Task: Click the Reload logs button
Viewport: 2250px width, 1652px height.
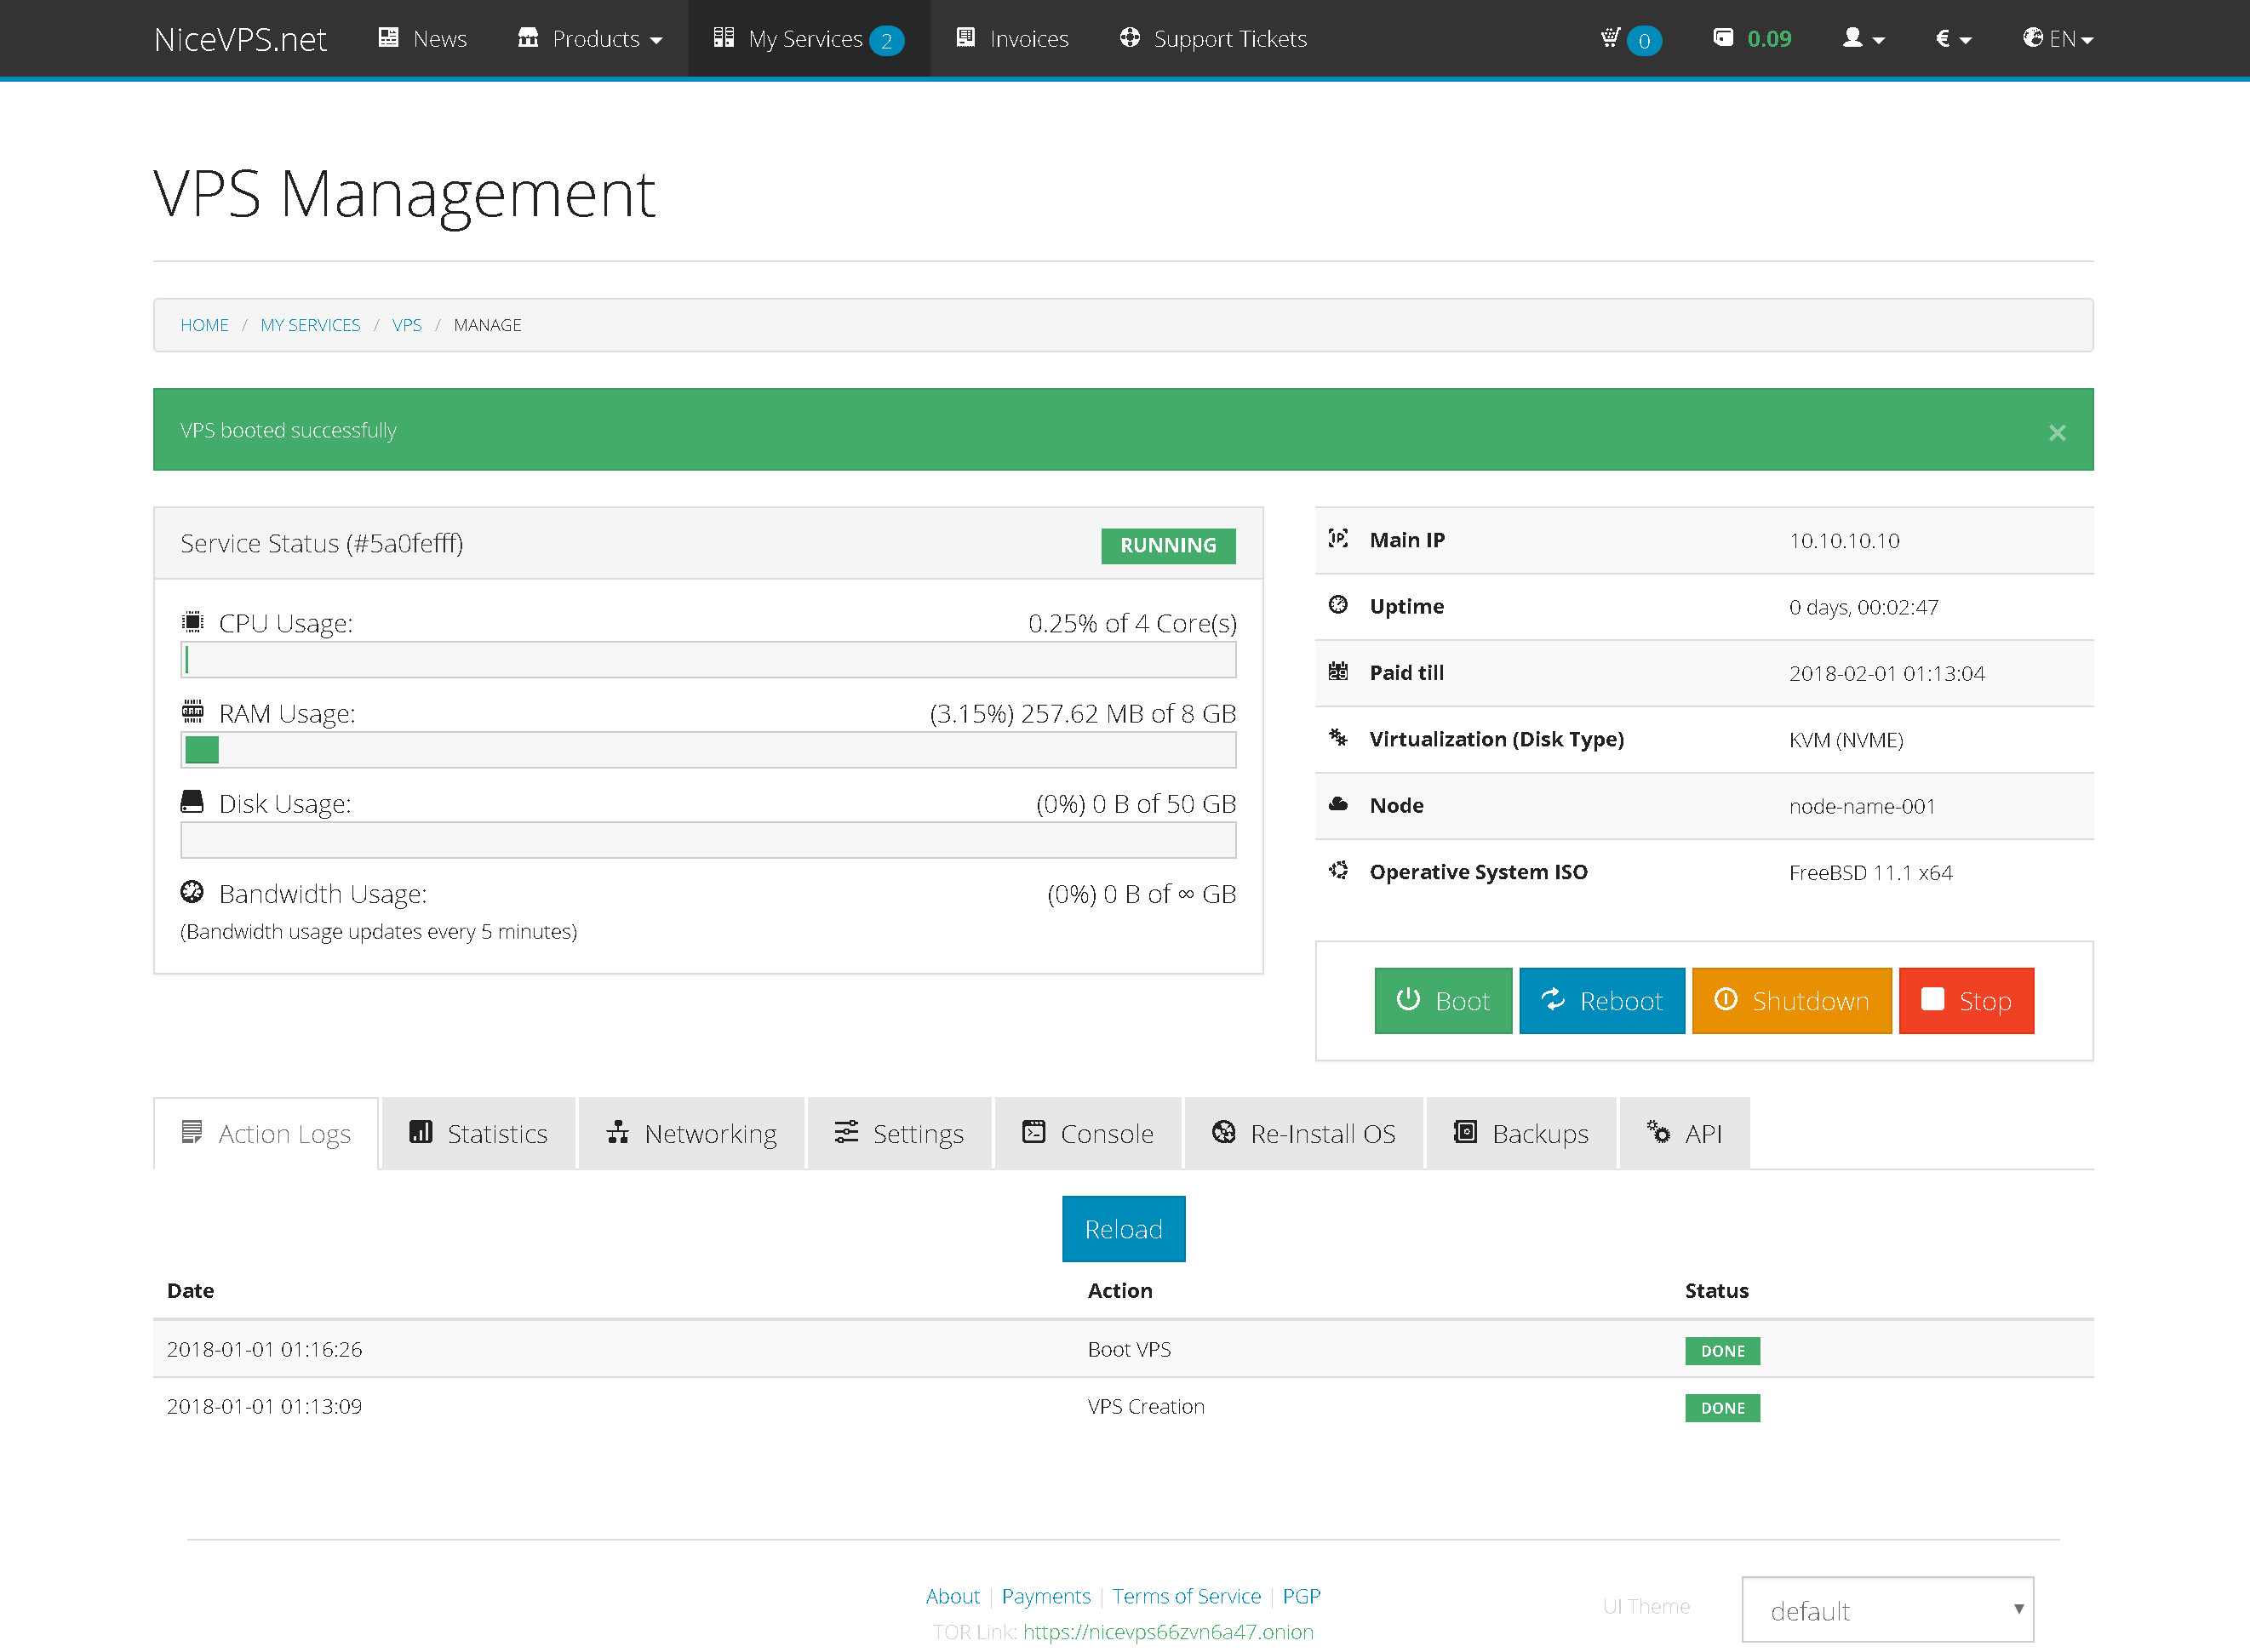Action: click(x=1123, y=1228)
